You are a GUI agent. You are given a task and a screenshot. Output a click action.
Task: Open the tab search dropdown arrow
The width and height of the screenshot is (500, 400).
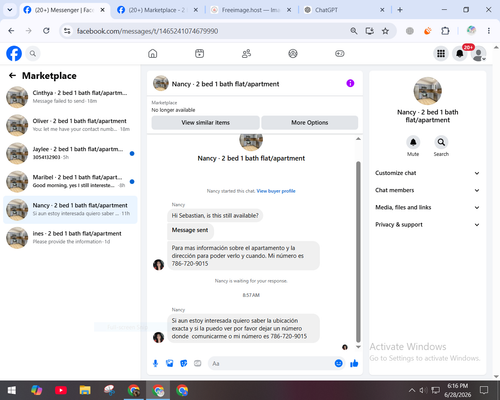coord(10,10)
